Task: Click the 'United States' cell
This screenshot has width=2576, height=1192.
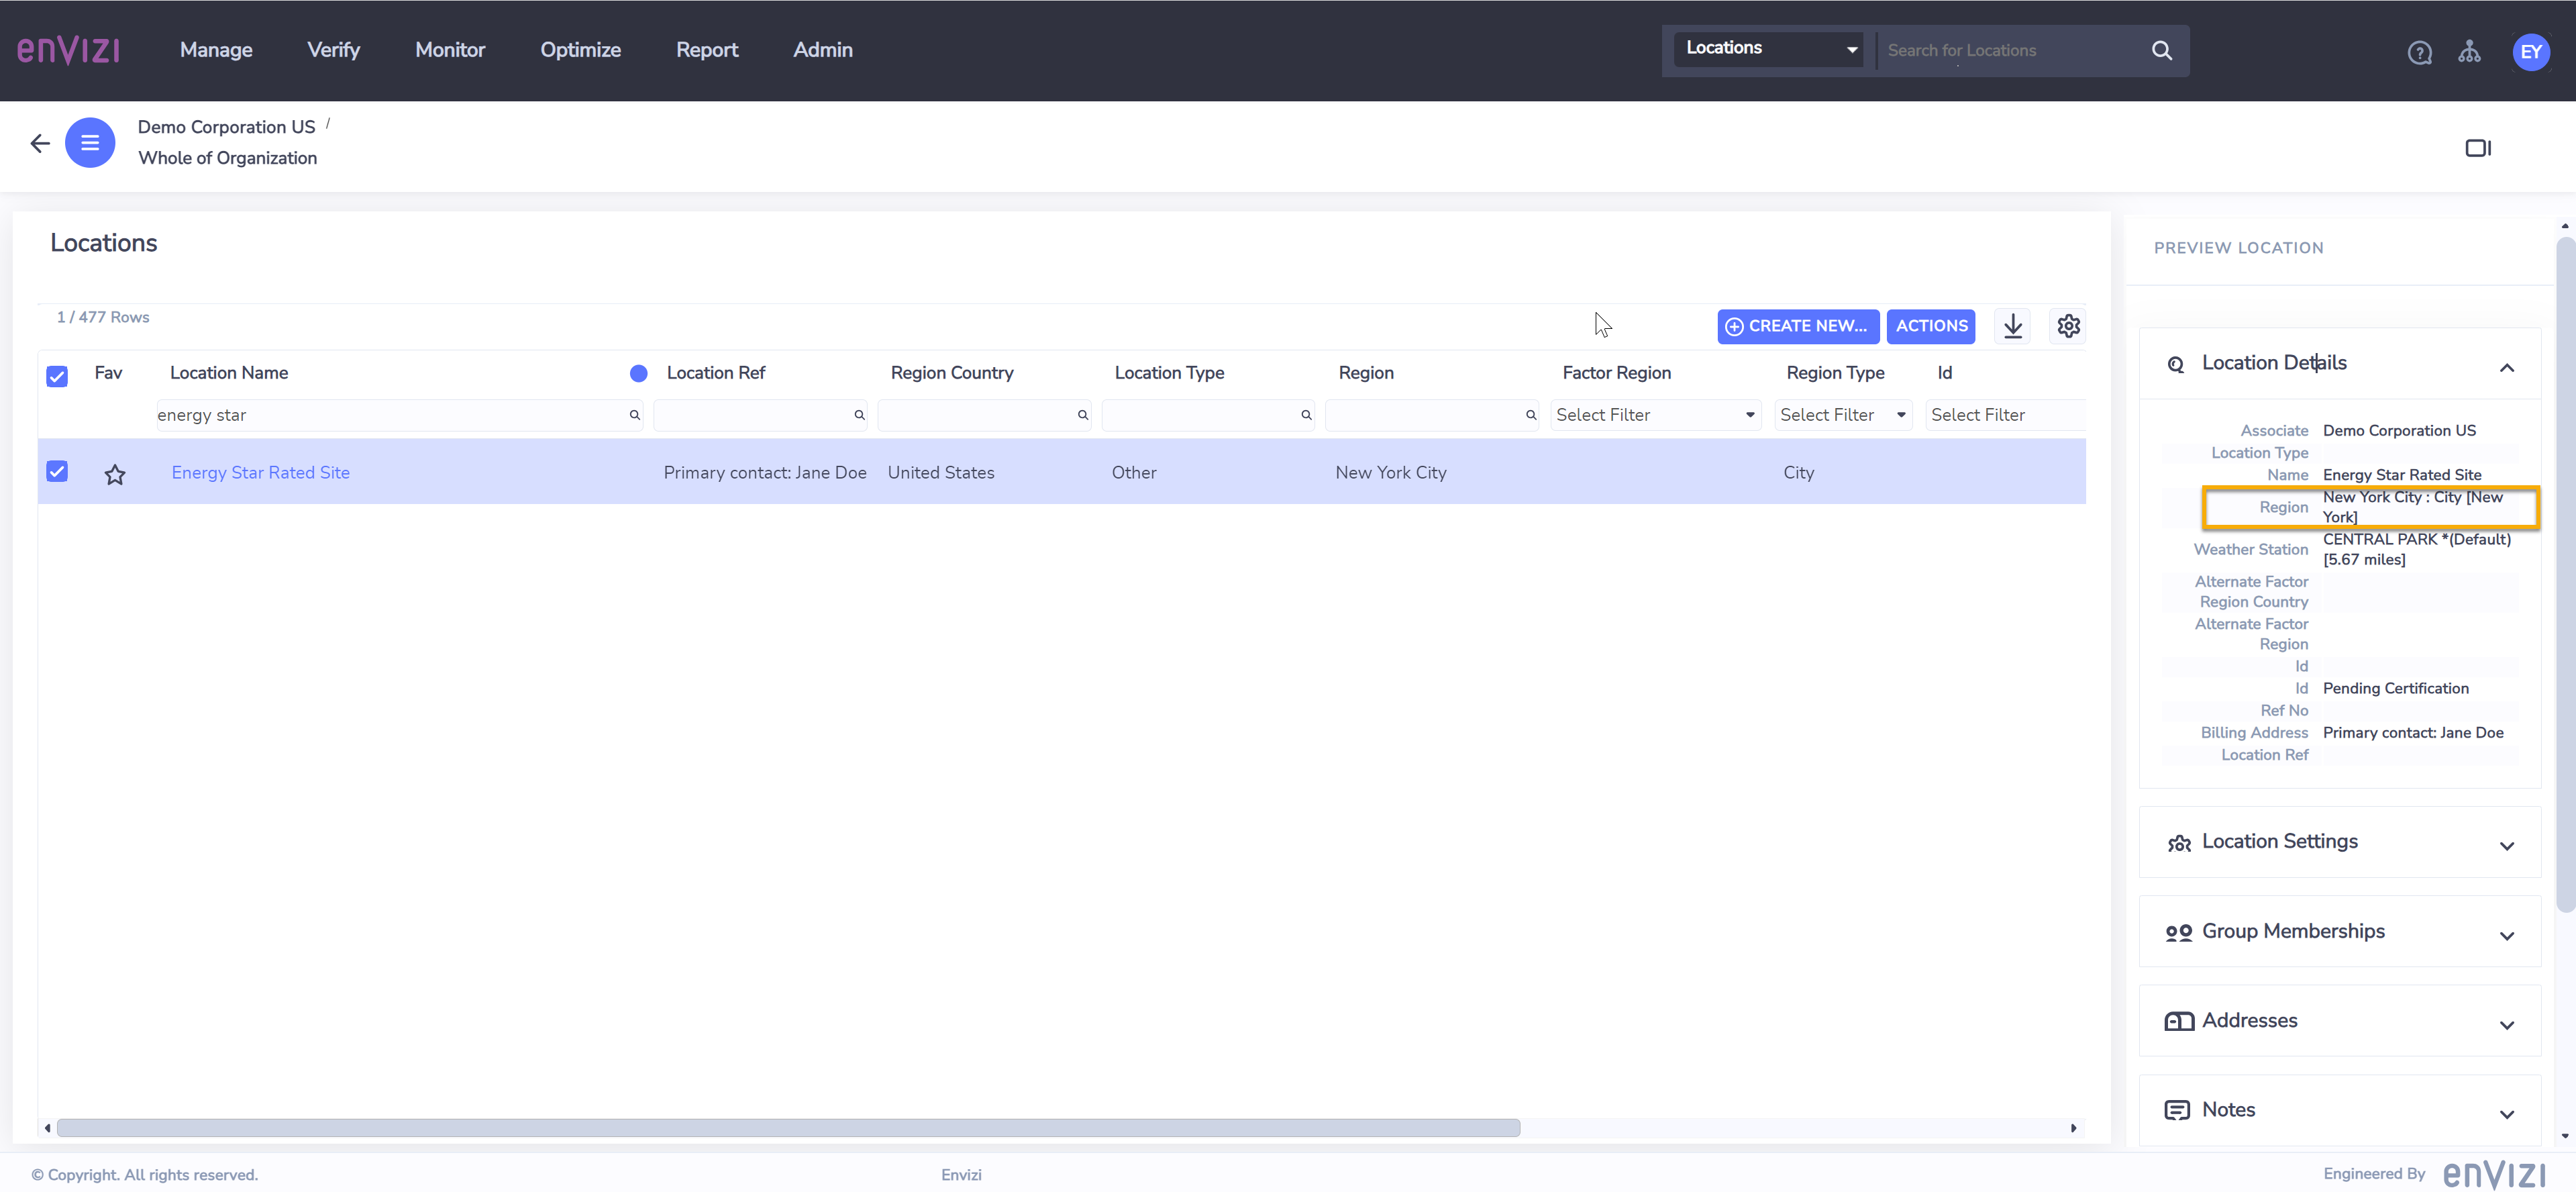Action: click(x=941, y=473)
